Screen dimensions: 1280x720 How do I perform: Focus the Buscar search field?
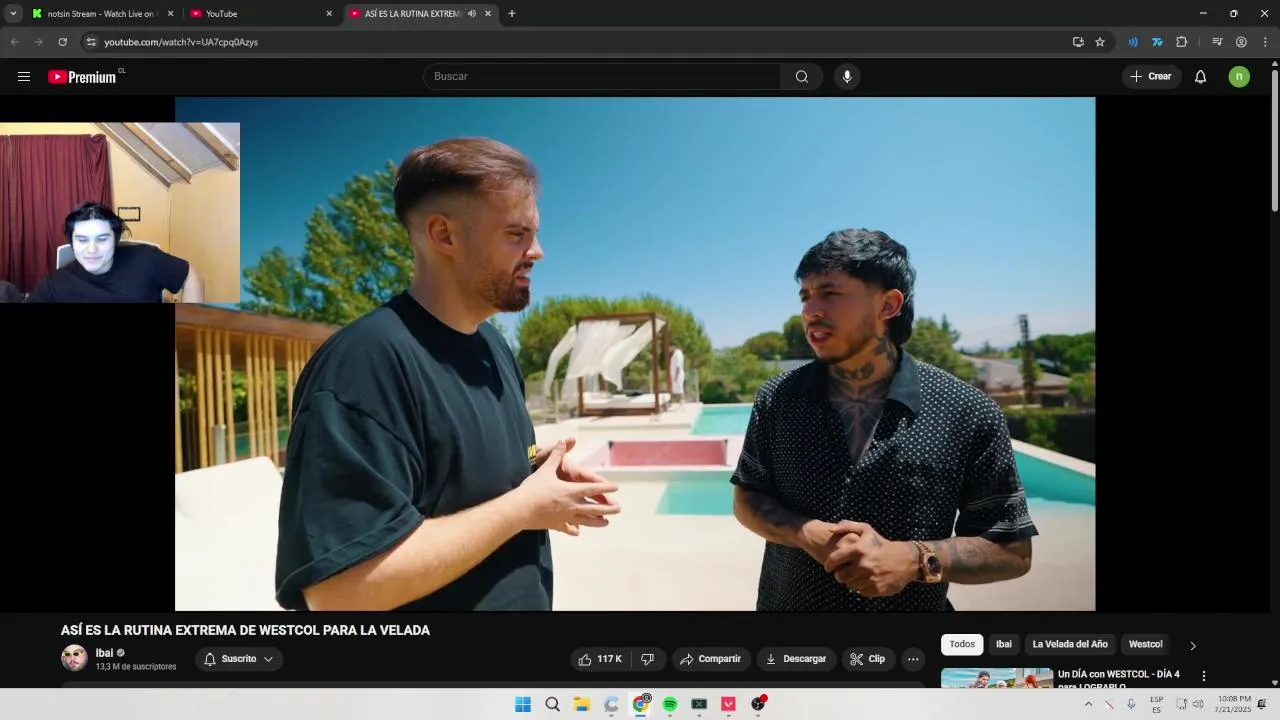pyautogui.click(x=603, y=77)
